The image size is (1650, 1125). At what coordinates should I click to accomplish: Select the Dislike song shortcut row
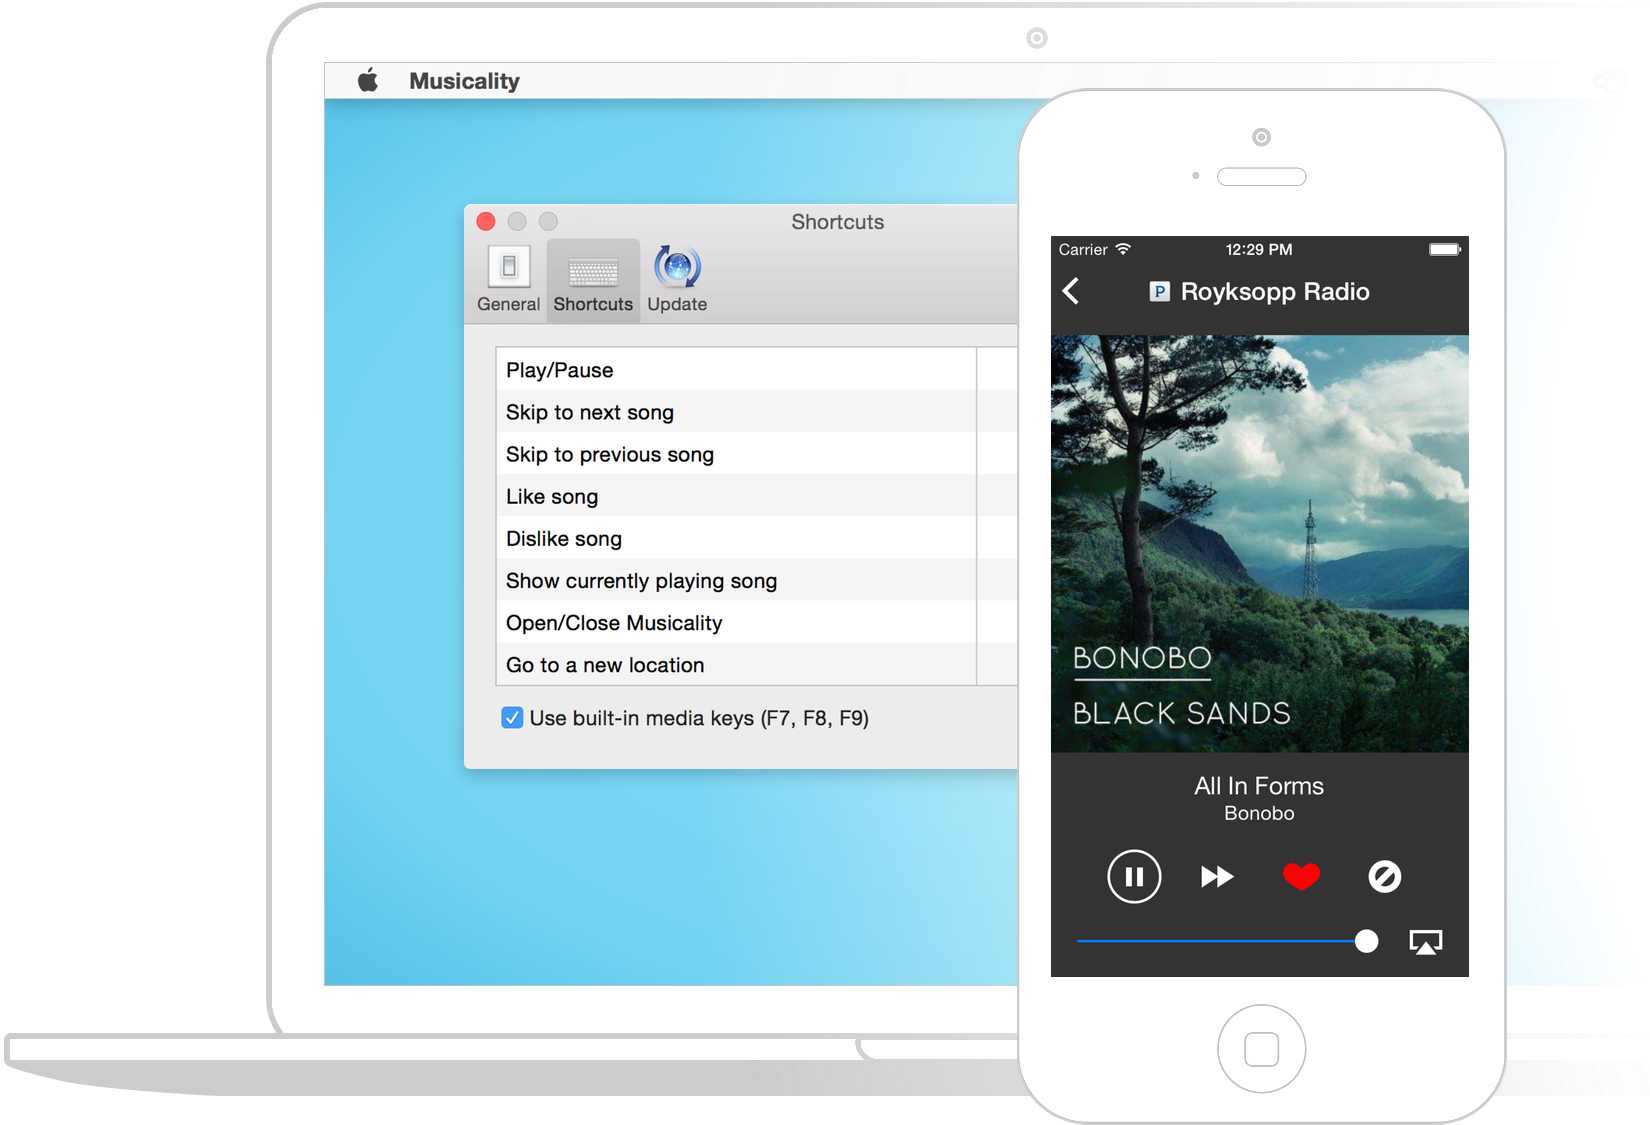pyautogui.click(x=756, y=538)
